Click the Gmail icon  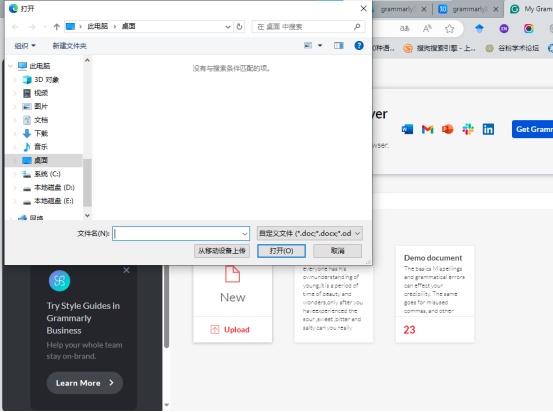coord(427,129)
